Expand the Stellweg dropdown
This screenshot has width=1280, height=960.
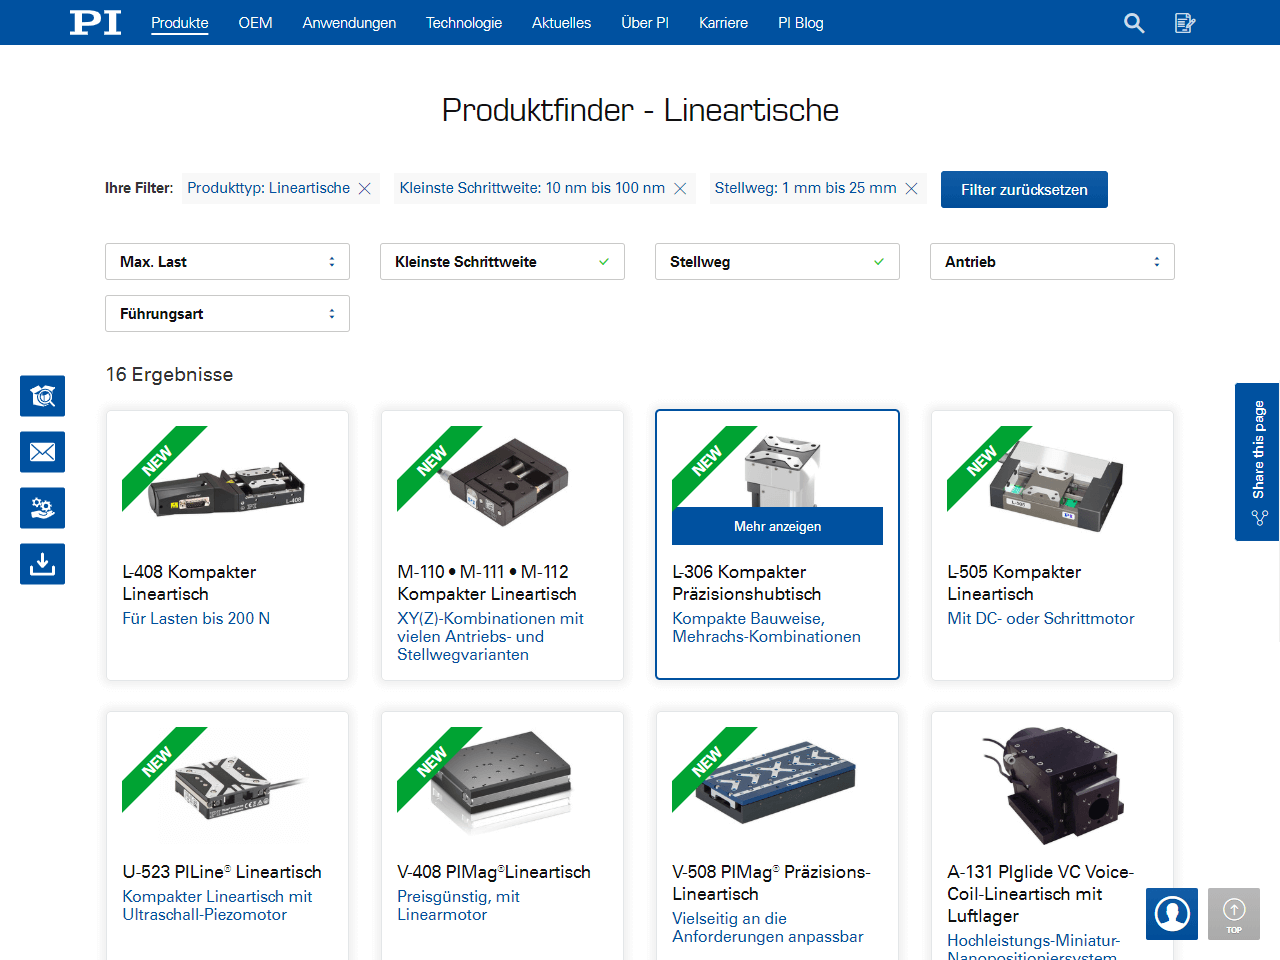point(777,262)
